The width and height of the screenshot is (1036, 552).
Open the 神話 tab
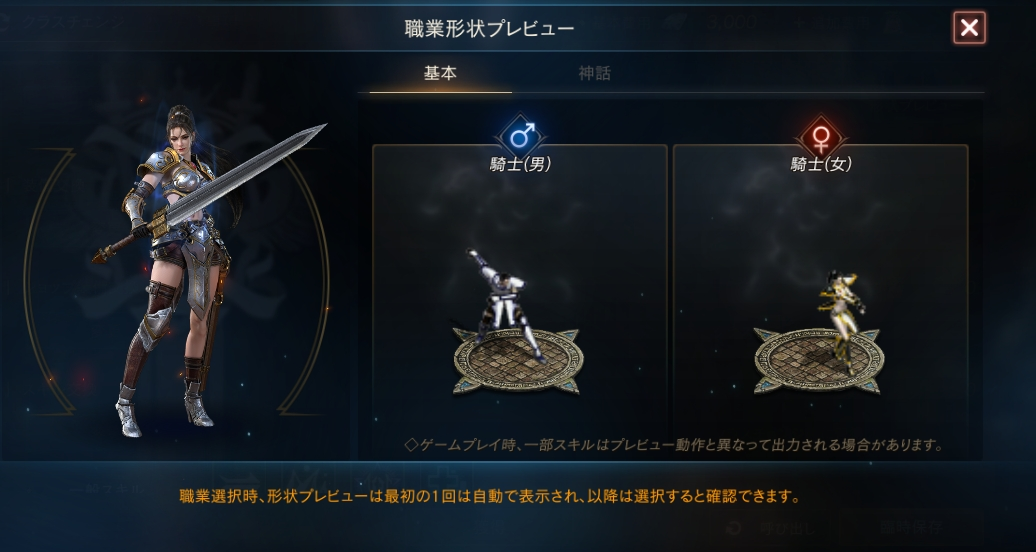(x=595, y=73)
